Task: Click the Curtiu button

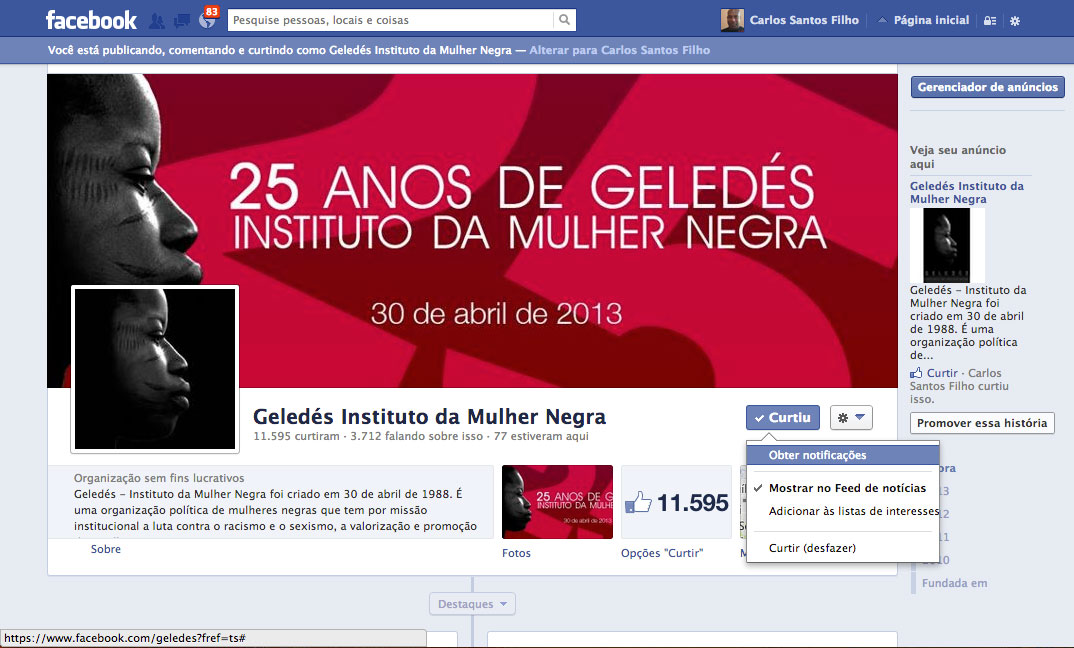Action: point(783,417)
